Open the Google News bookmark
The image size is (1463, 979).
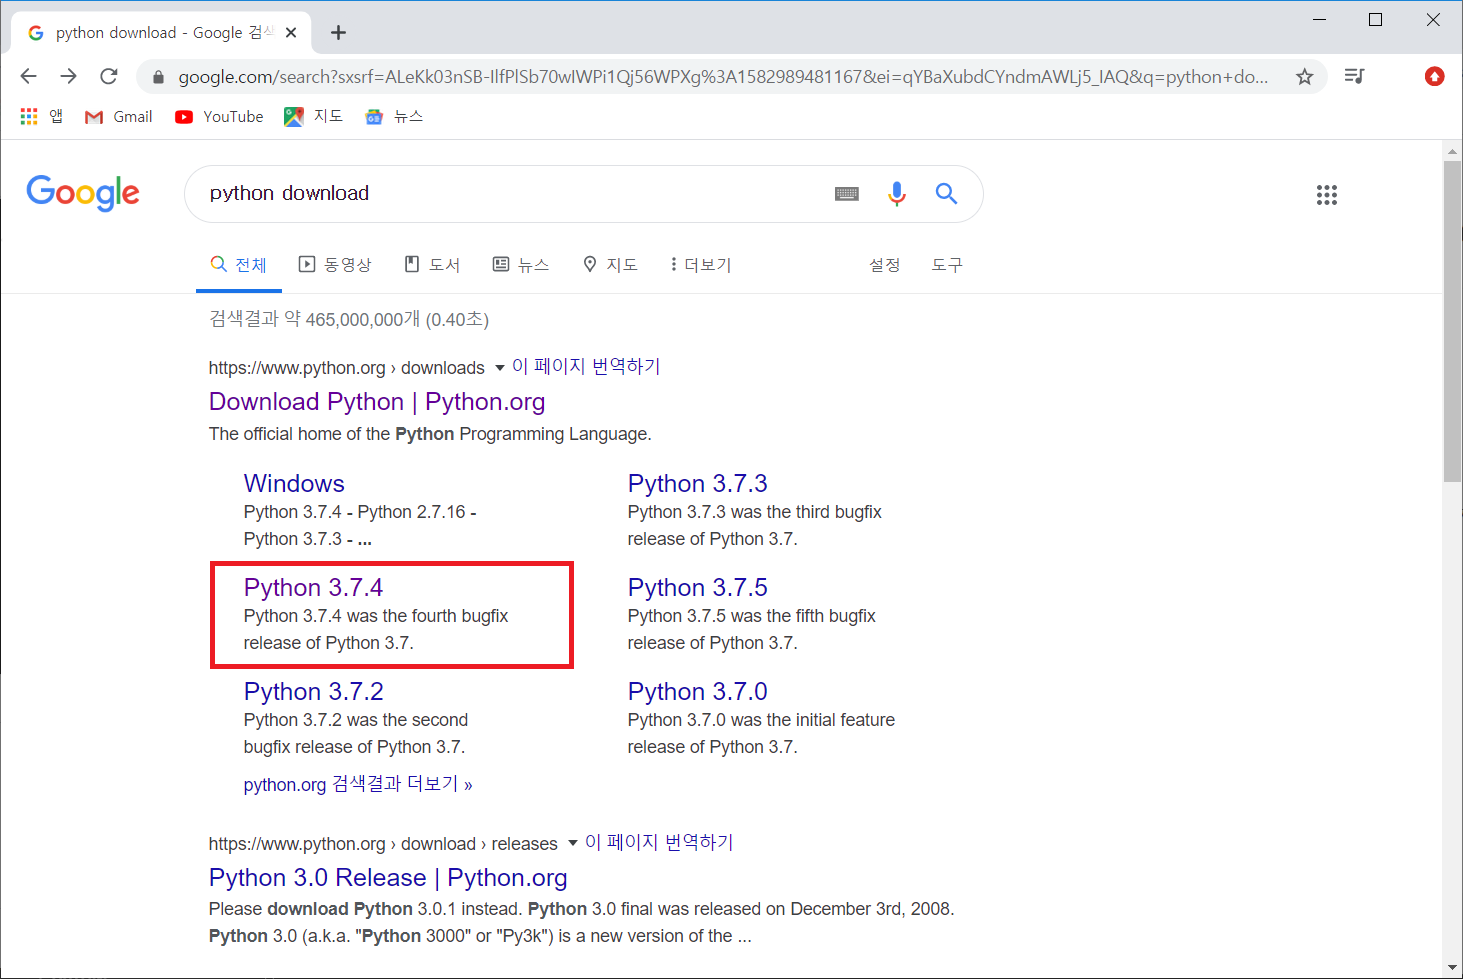tap(394, 116)
